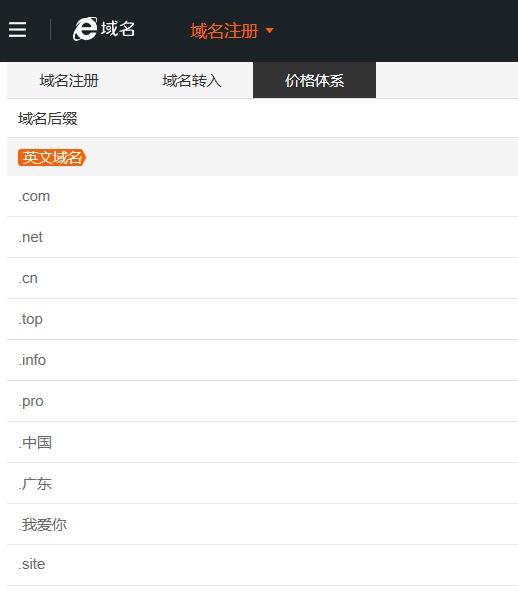Switch to the 域名转入 tab
The width and height of the screenshot is (518, 595).
[192, 80]
